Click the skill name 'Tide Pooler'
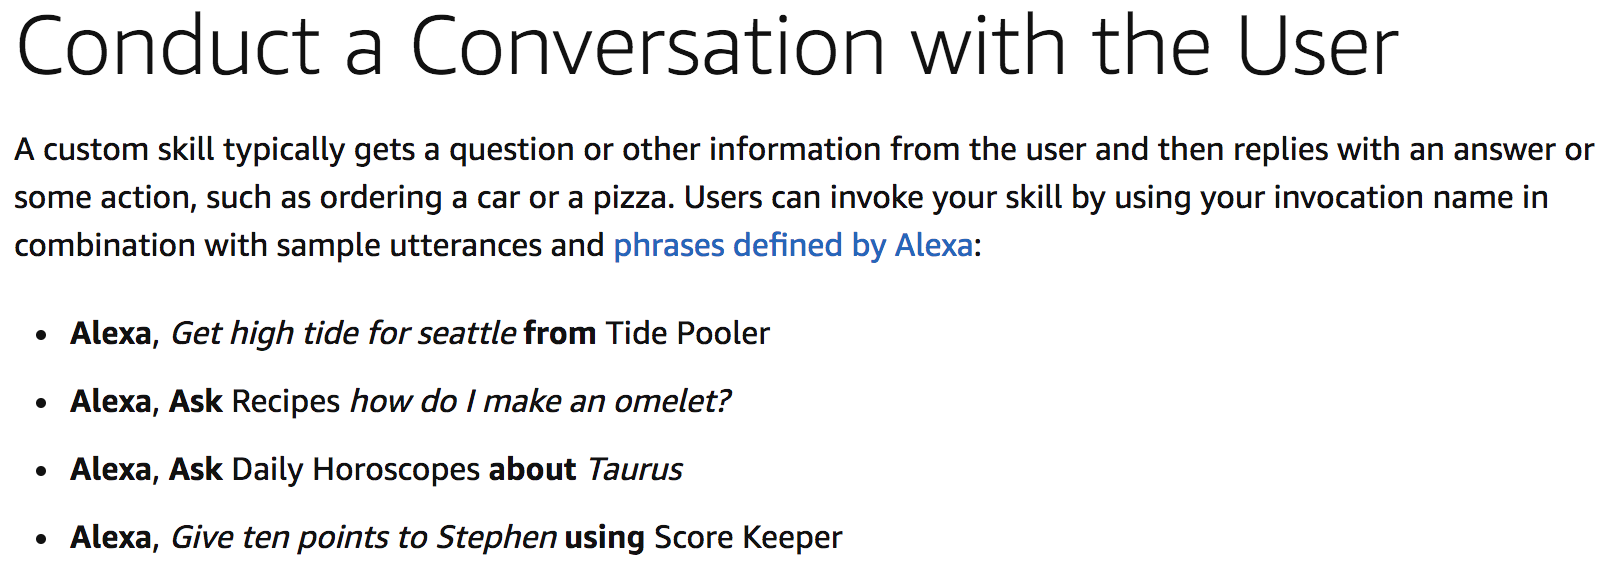This screenshot has height=568, width=1618. tap(688, 333)
